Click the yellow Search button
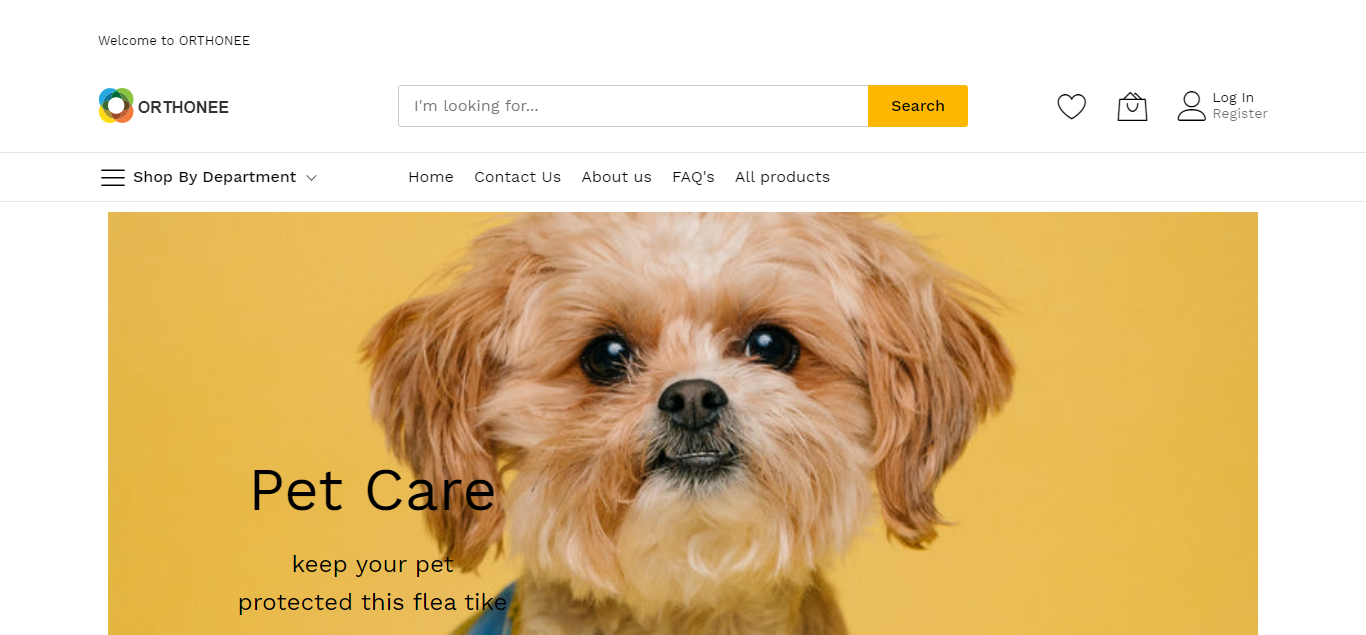The height and width of the screenshot is (635, 1366). [x=918, y=106]
